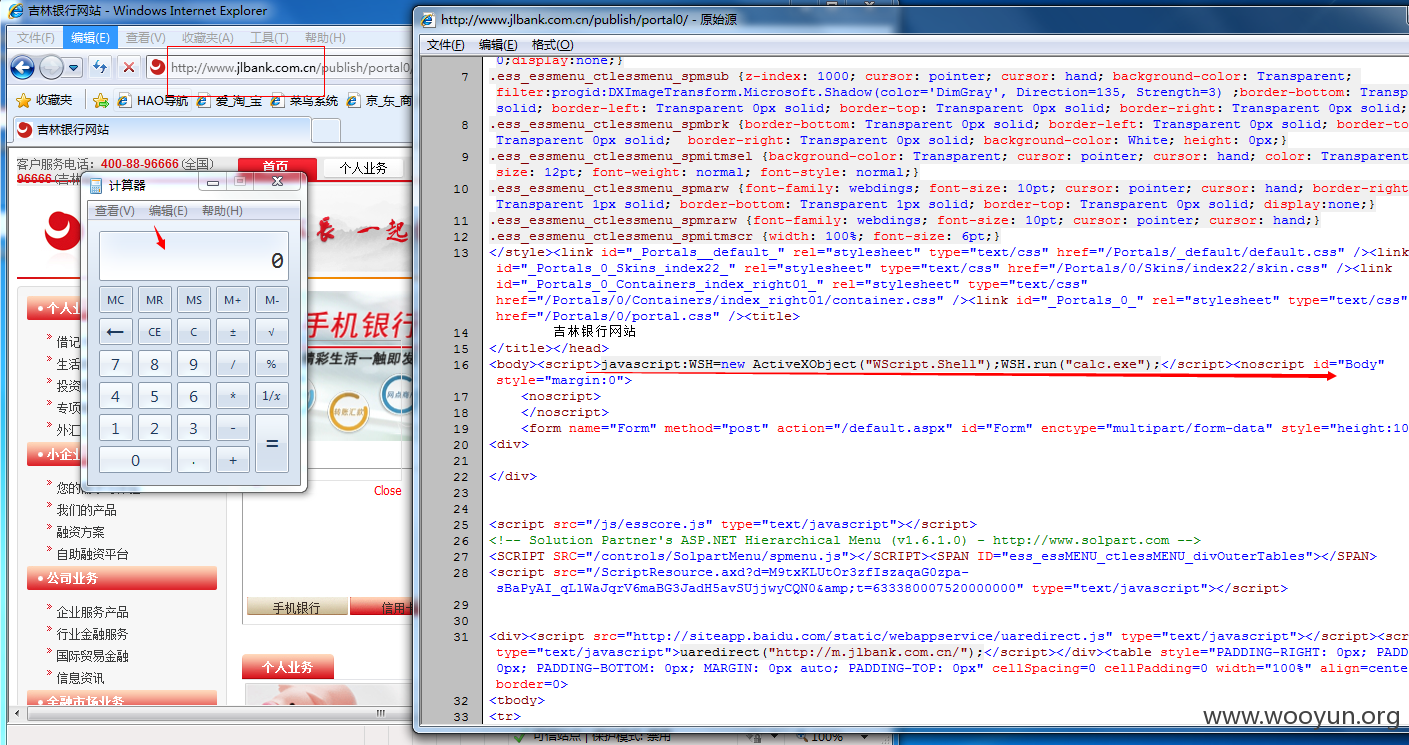Click calculator M+ button
This screenshot has height=745, width=1409.
coord(233,300)
